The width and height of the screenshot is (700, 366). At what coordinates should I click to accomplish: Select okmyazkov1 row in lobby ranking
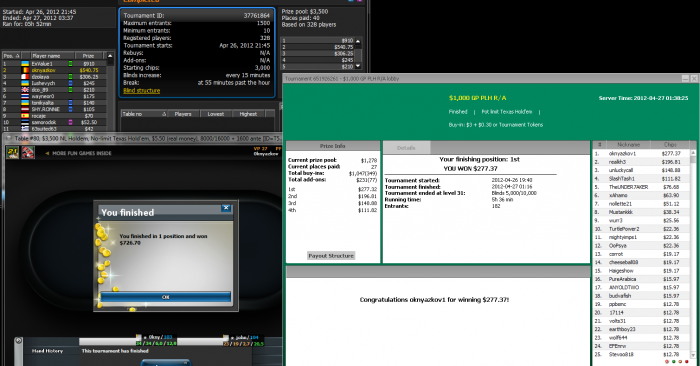point(641,154)
